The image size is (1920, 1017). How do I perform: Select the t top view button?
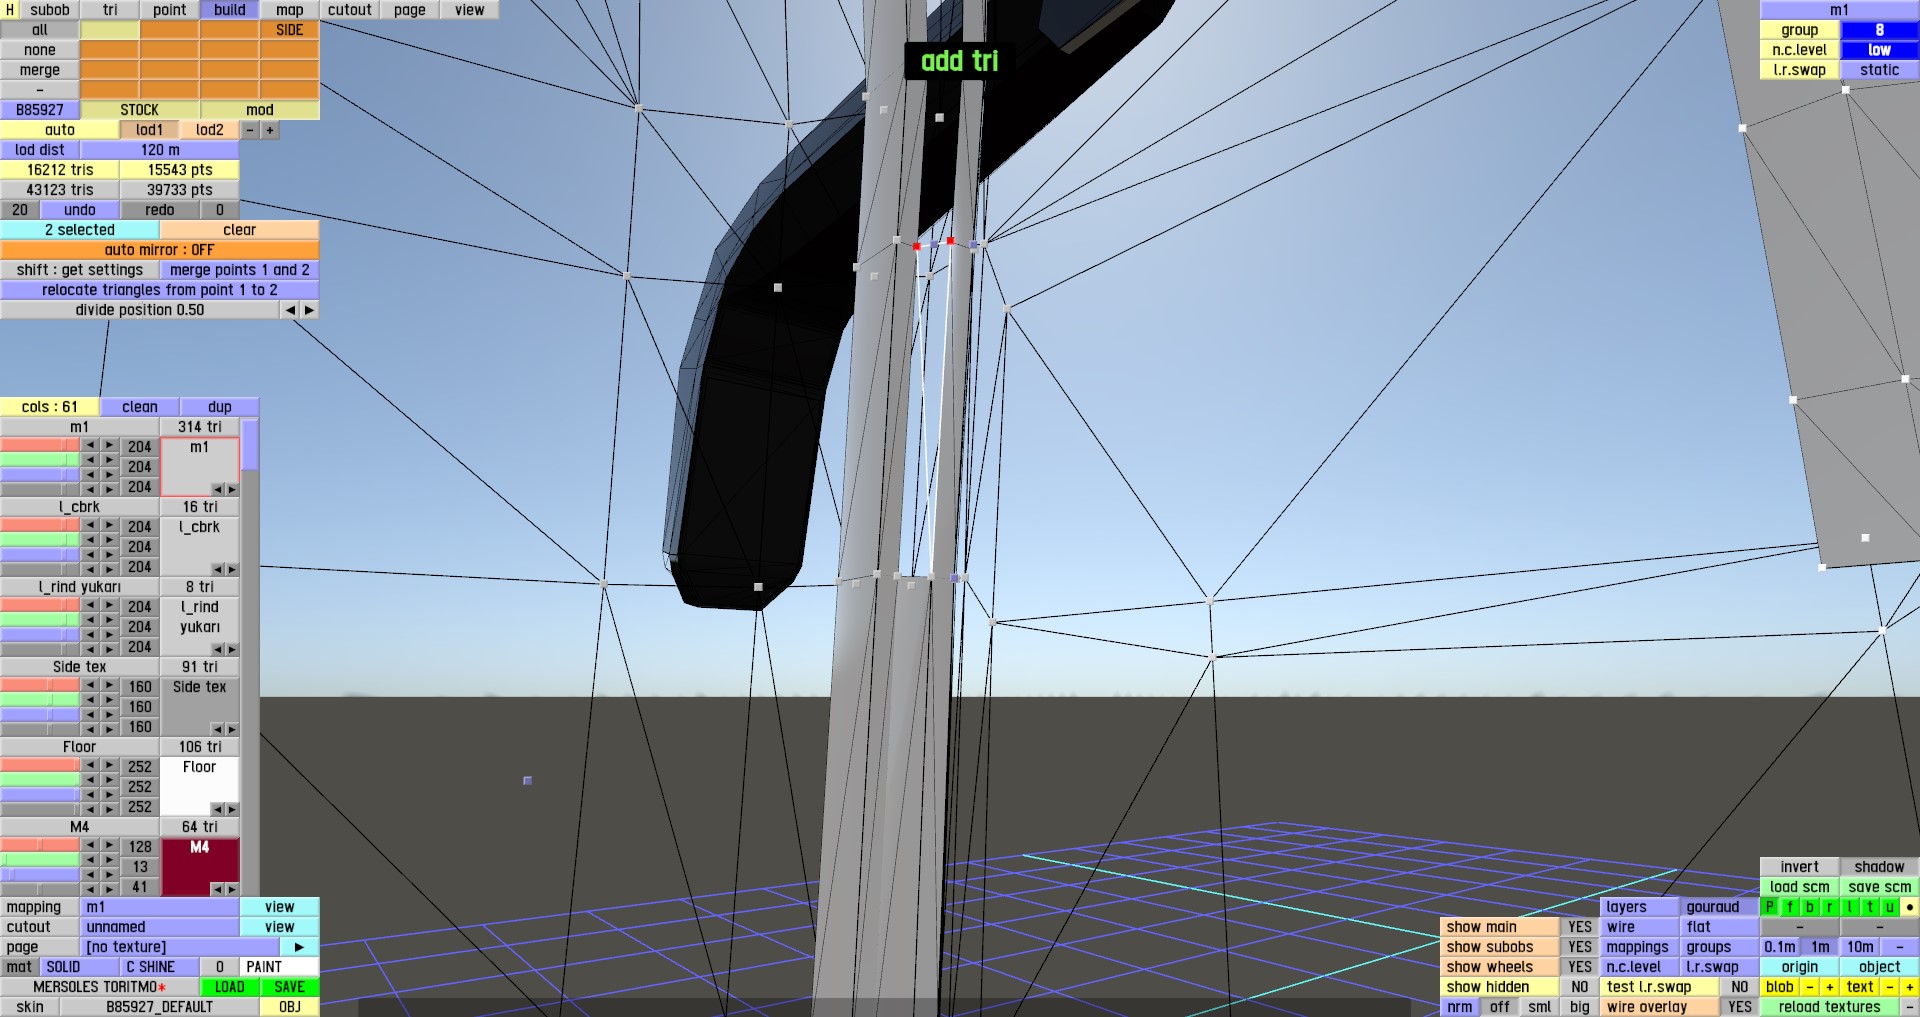coord(1870,907)
